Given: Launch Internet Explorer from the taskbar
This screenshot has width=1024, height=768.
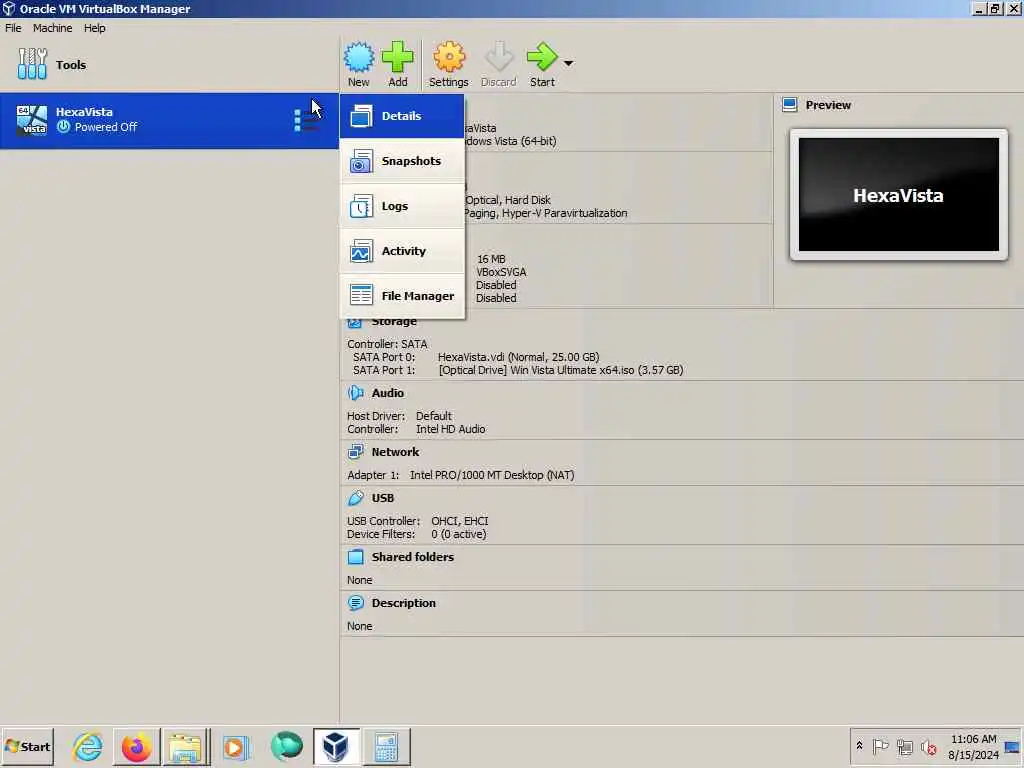Looking at the screenshot, I should point(88,746).
